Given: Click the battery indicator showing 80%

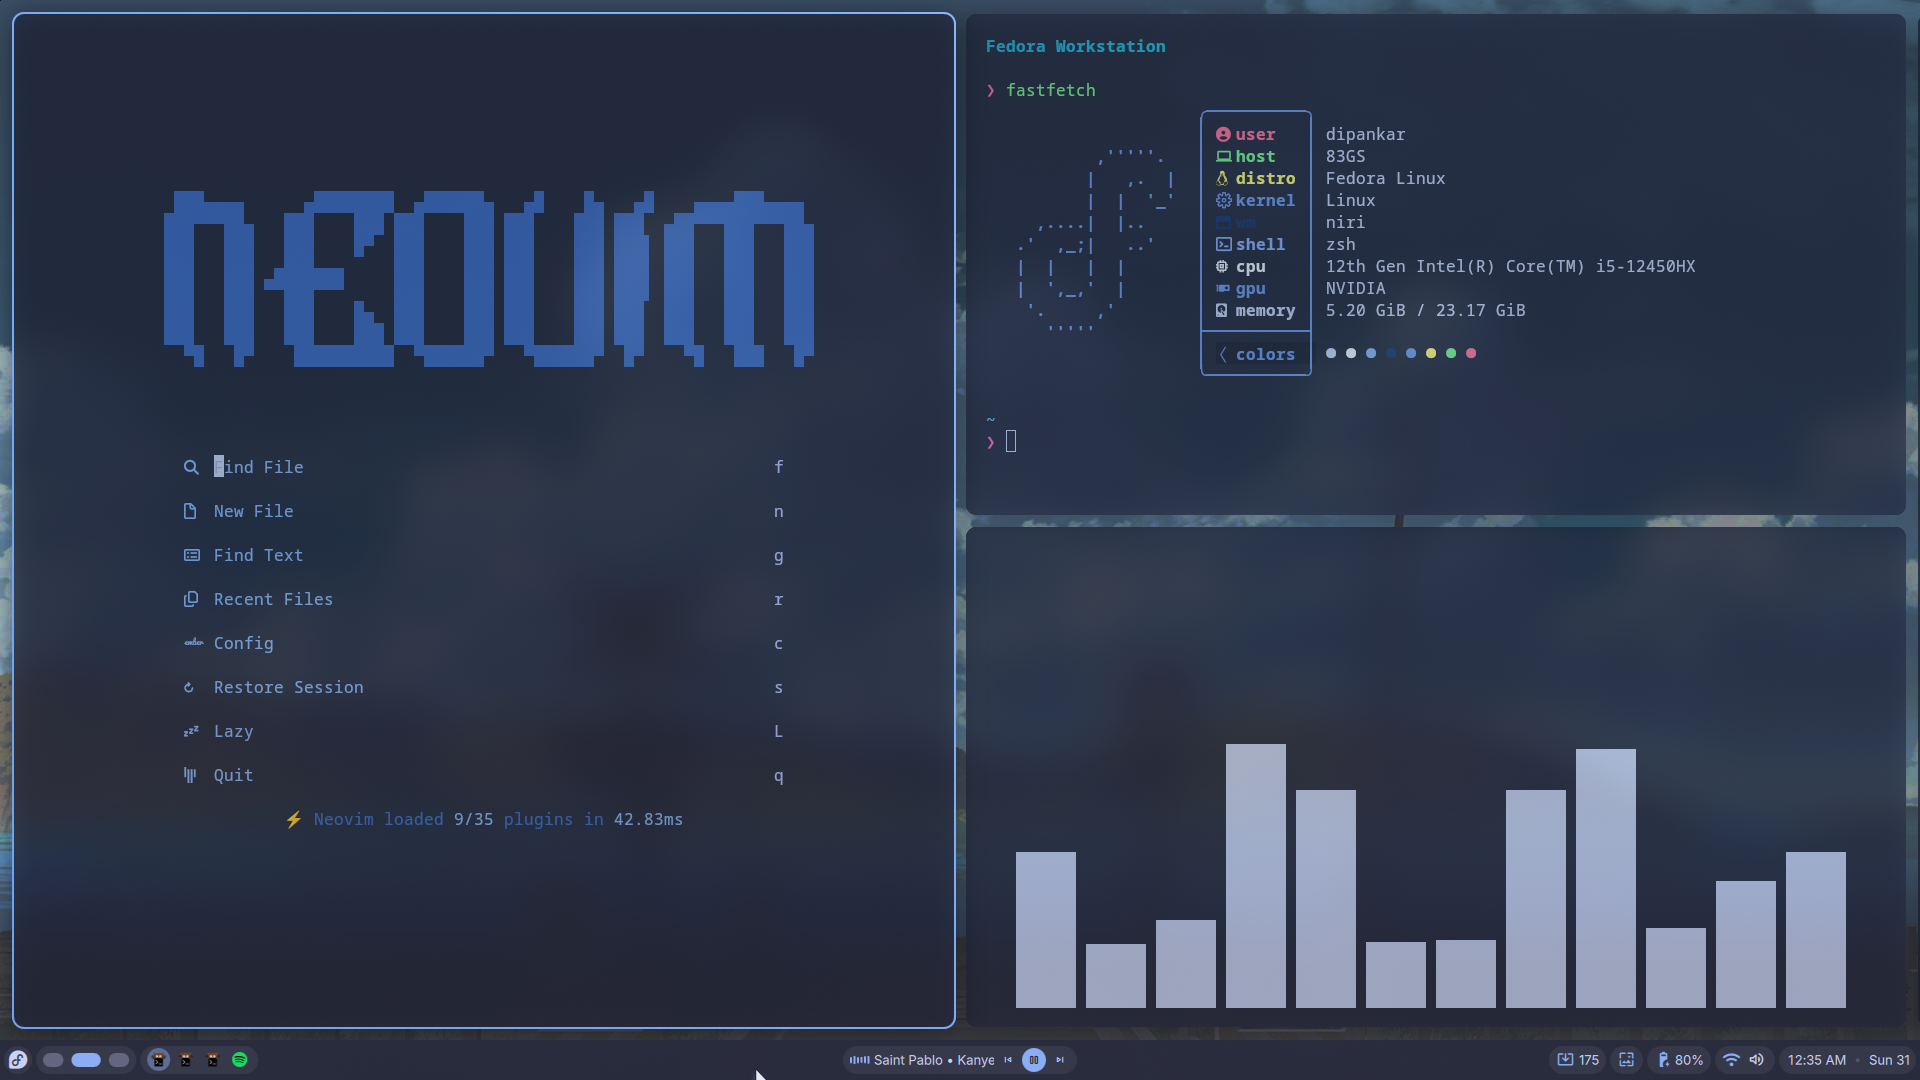Looking at the screenshot, I should click(1680, 1060).
